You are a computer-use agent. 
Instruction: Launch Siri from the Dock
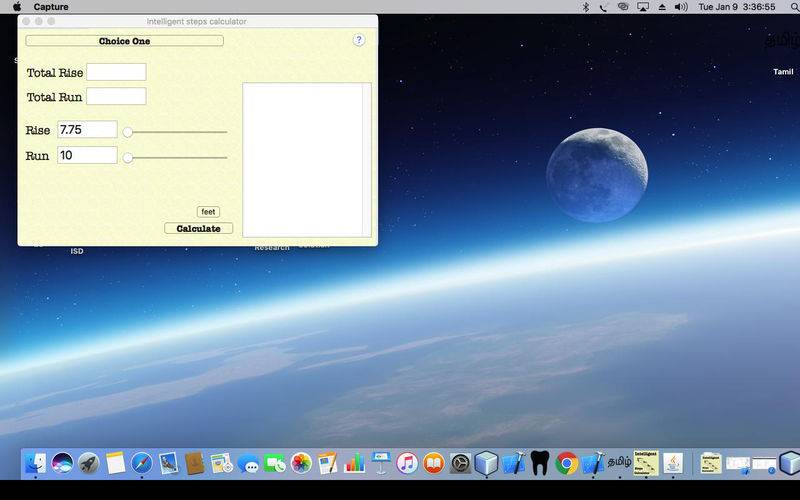62,463
